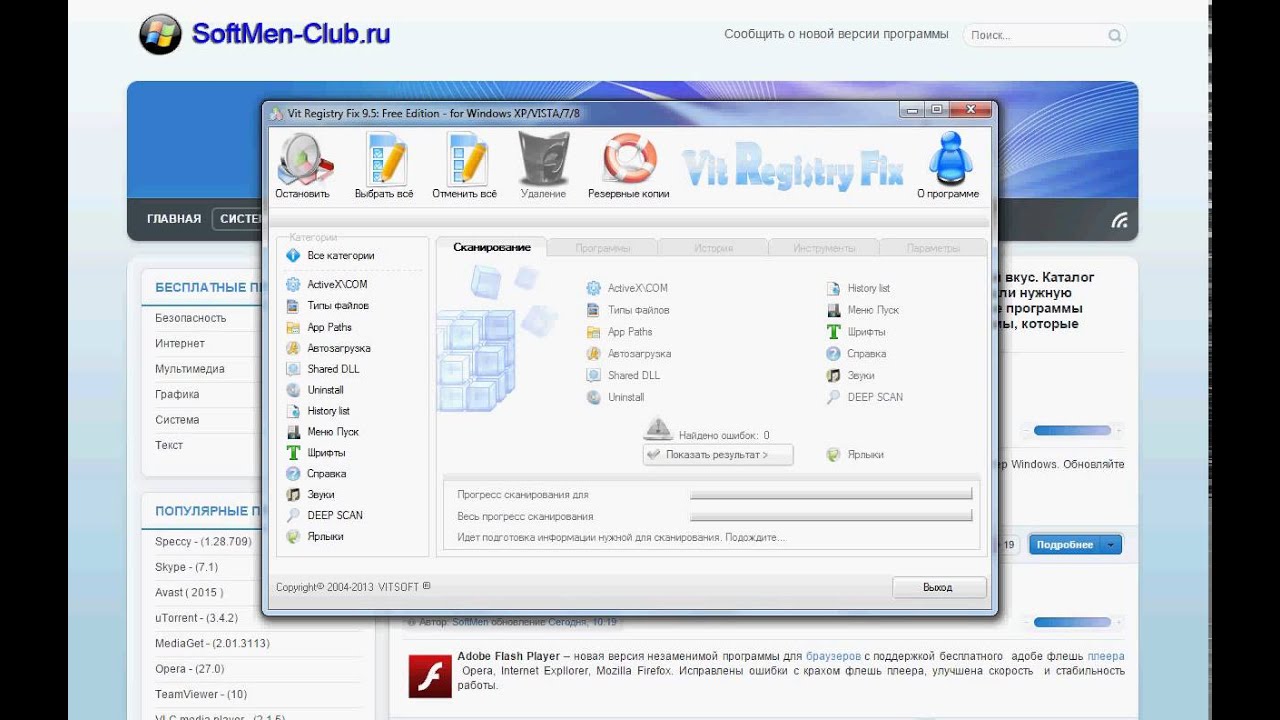Click the Удаление trash bin icon
The image size is (1280, 720).
coord(543,160)
